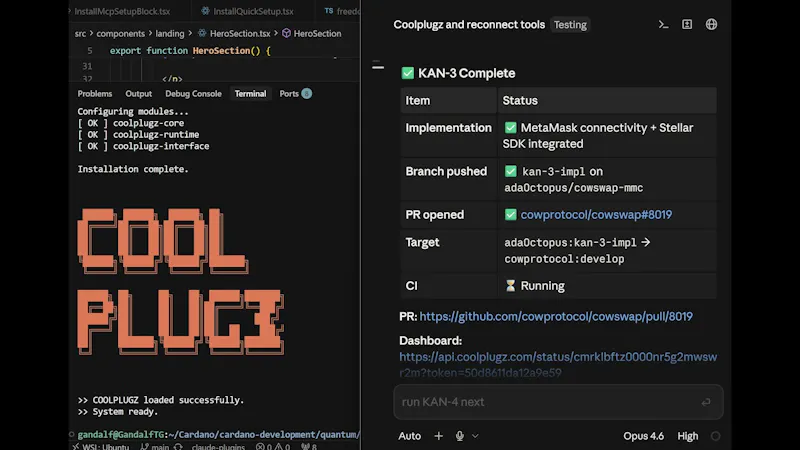Viewport: 800px width, 450px height.
Task: Click the plus icon to add attachment
Action: pos(438,436)
